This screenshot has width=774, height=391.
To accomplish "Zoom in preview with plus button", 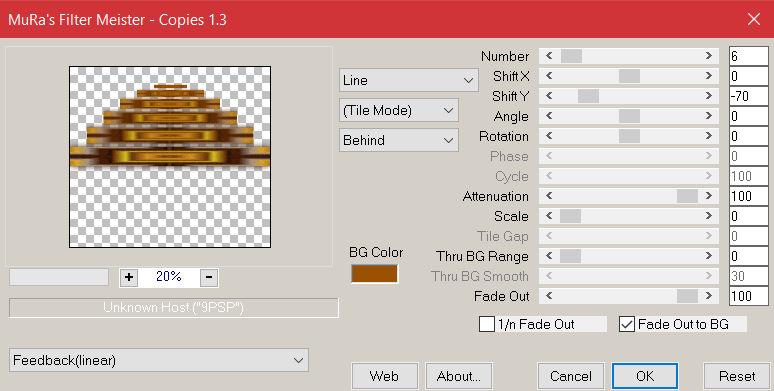I will (x=129, y=277).
